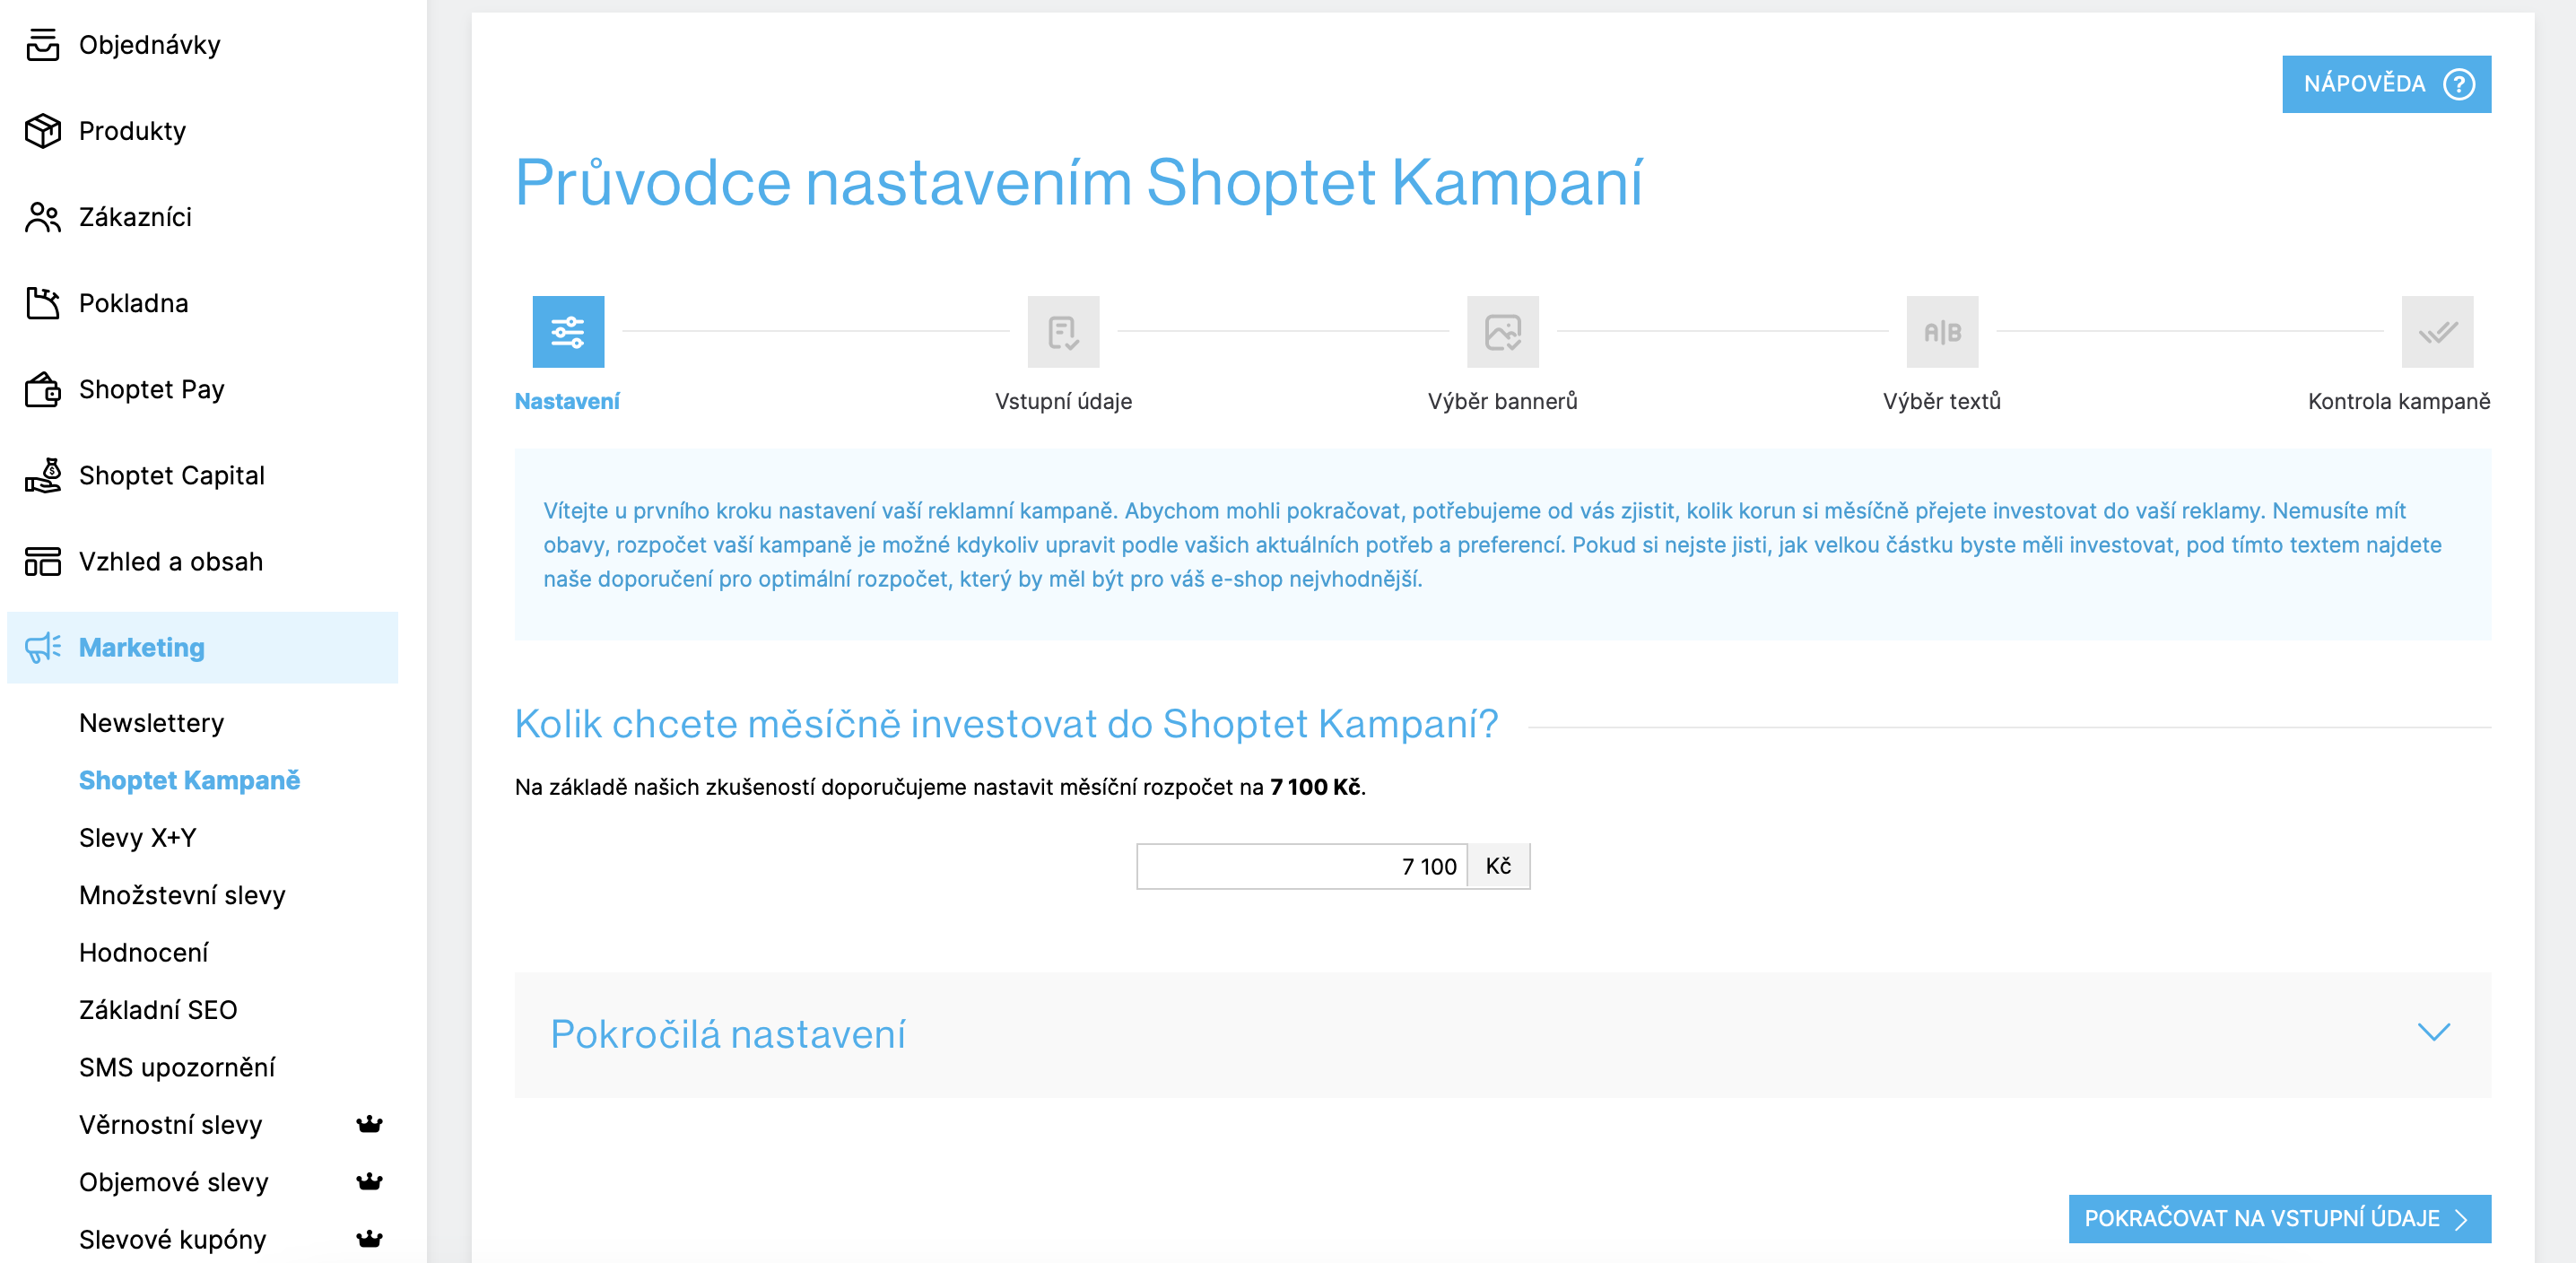Click the Výběr textů A|B step icon

pos(1942,332)
